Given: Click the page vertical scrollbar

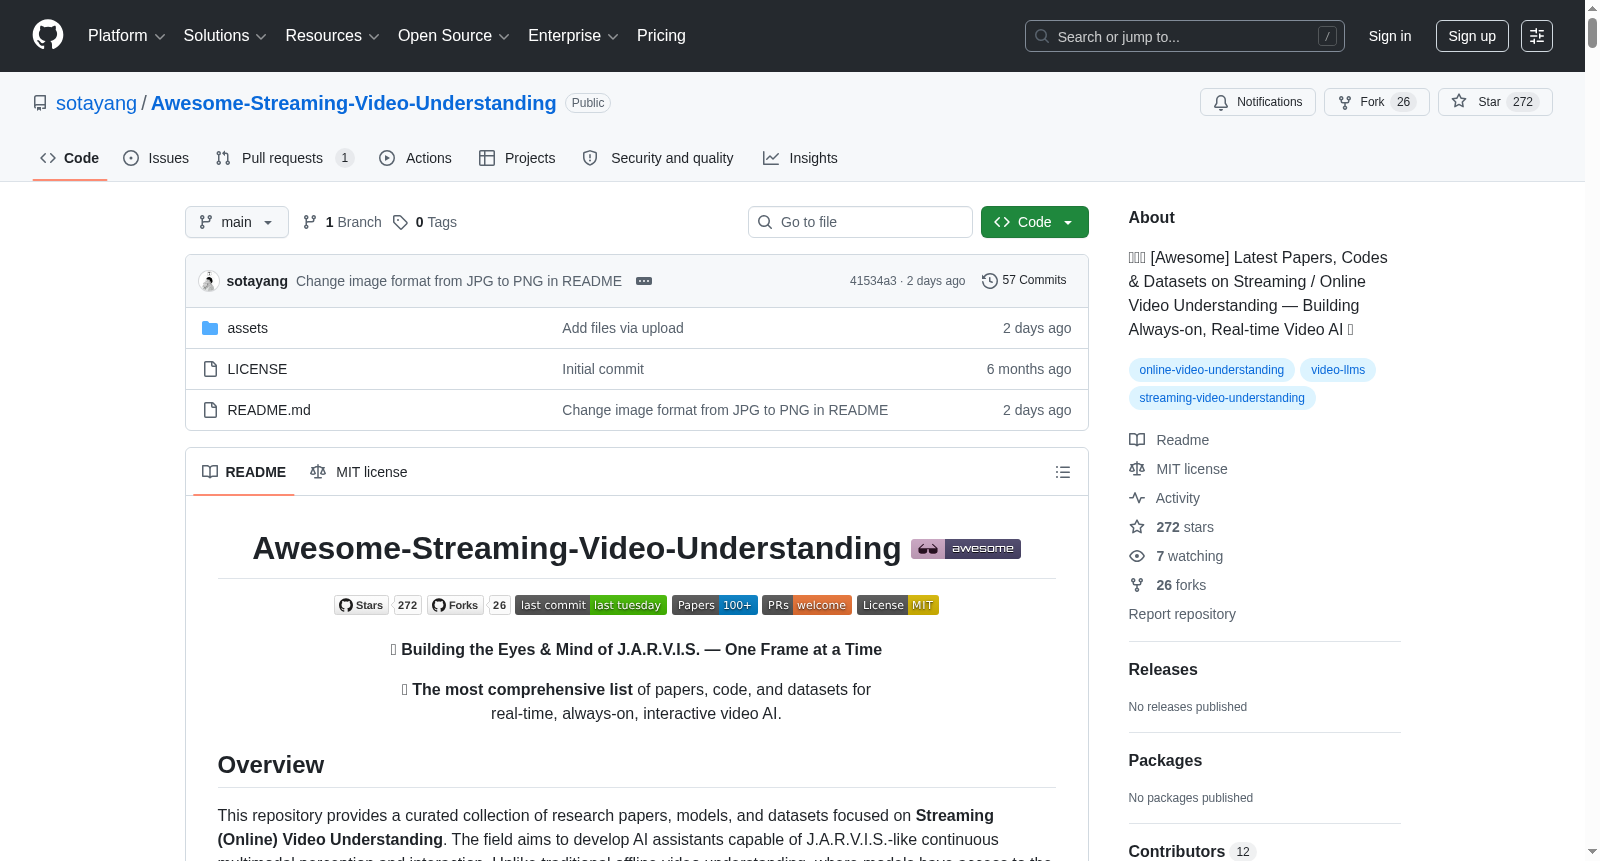Looking at the screenshot, I should coord(1592,430).
